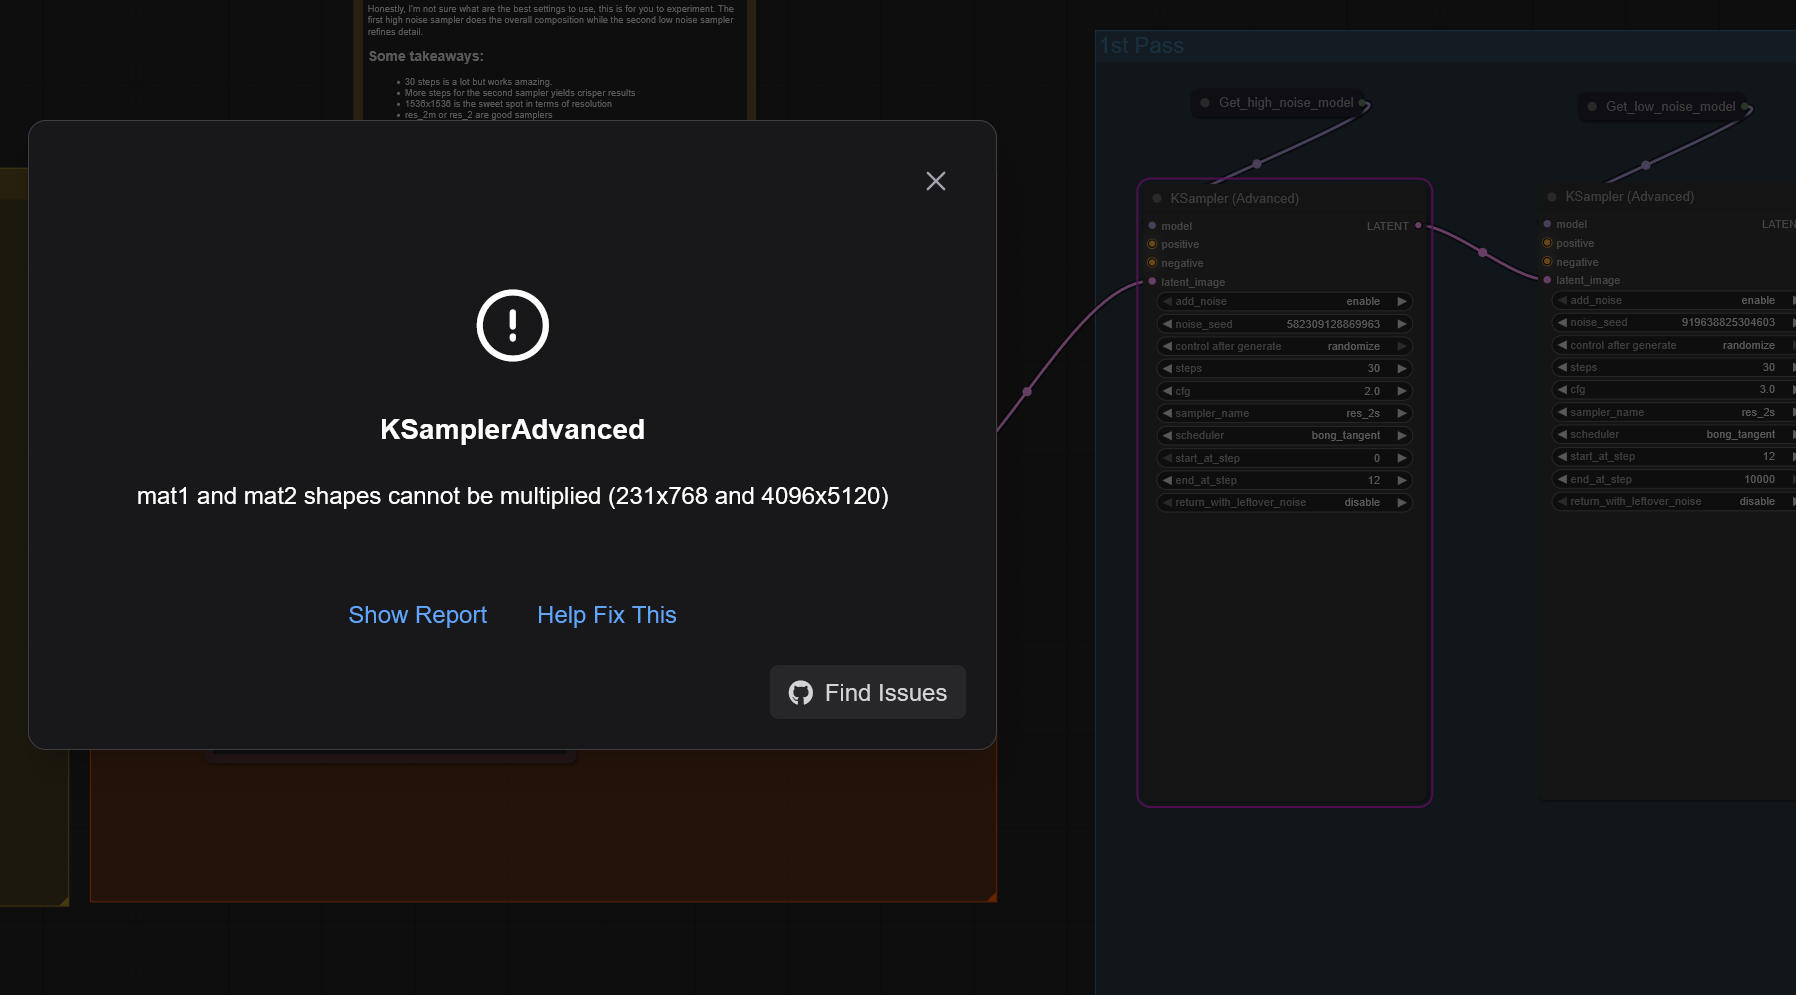Screen dimensions: 1796x995
Task: Click the 1st Pass group title
Action: point(1142,46)
